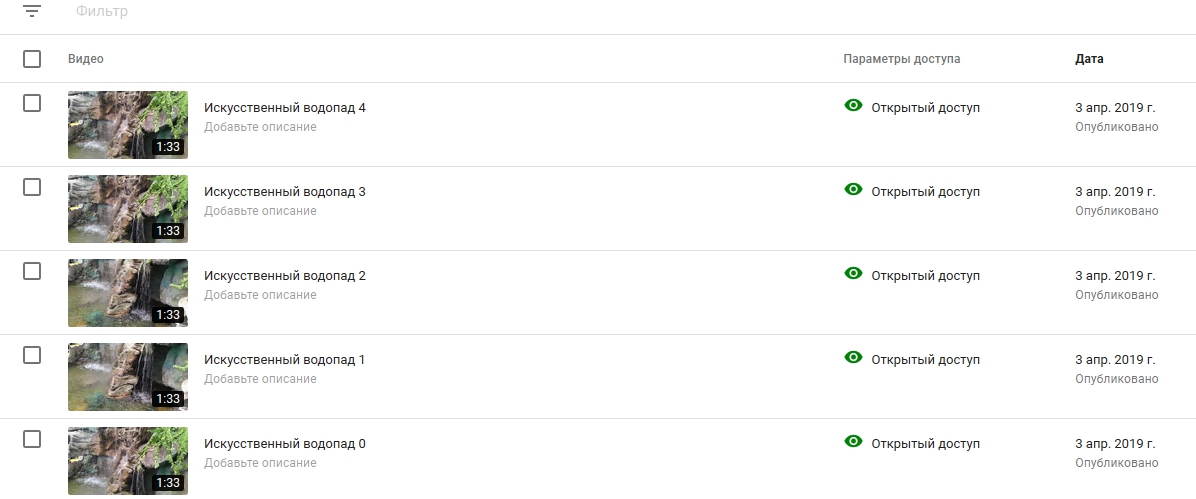Sort by the Дата column header
The image size is (1196, 499).
(1089, 59)
